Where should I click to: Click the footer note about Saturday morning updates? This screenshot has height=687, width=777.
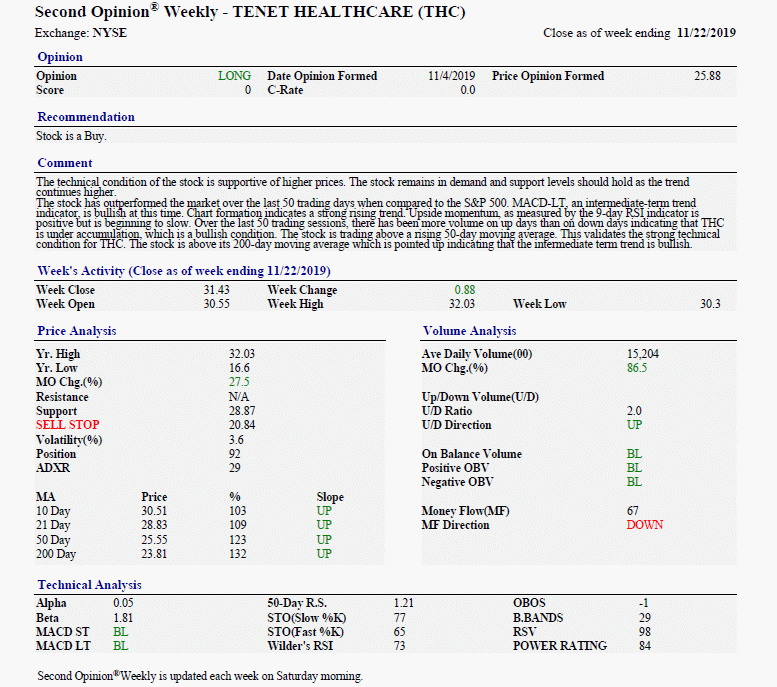(200, 676)
